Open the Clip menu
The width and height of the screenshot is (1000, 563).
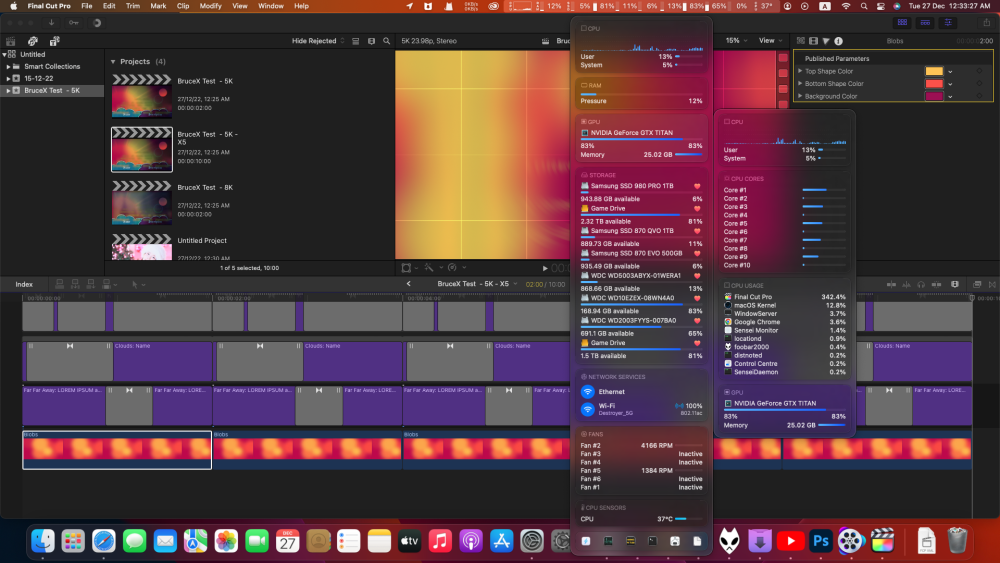point(183,6)
